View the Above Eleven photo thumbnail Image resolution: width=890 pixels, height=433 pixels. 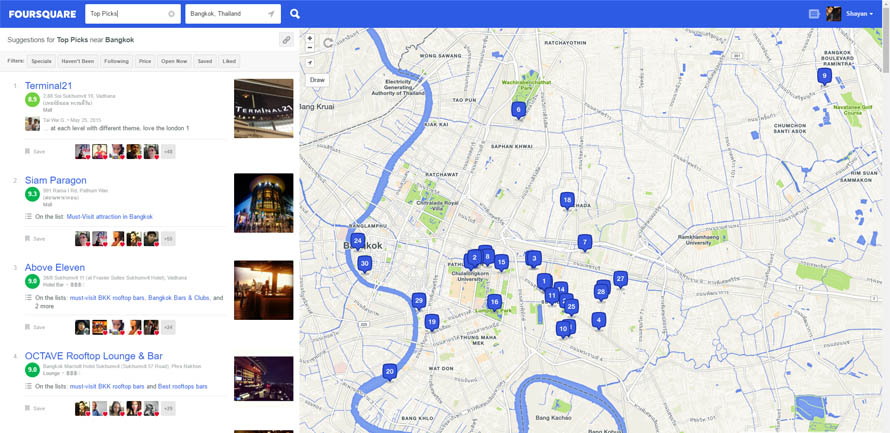(x=264, y=290)
